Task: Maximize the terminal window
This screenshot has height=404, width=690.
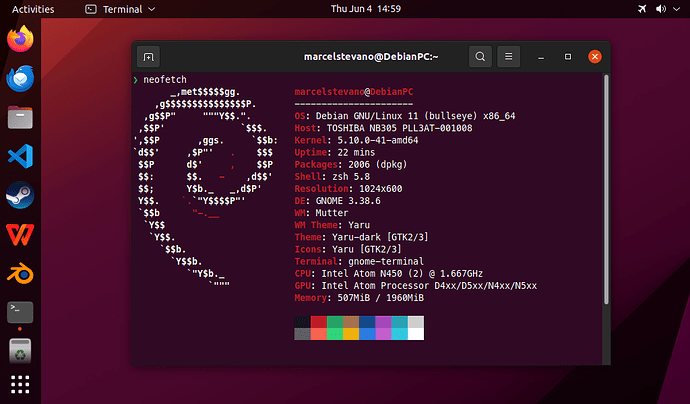Action: (568, 57)
